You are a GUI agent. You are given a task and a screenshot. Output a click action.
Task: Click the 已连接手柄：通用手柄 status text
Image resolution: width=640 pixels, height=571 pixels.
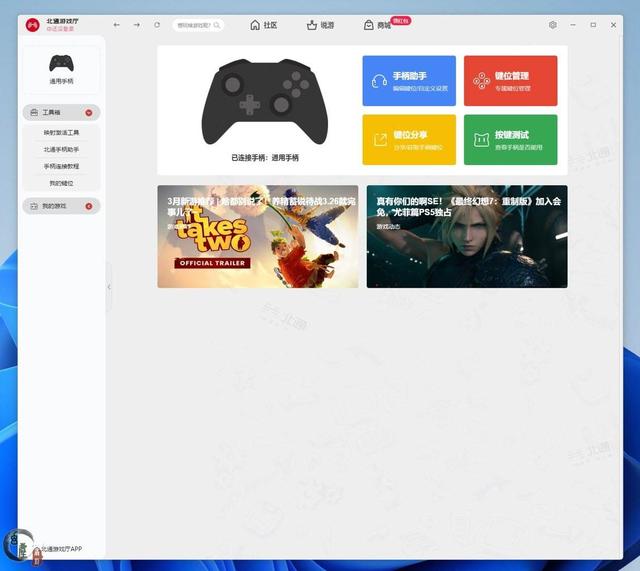click(265, 158)
